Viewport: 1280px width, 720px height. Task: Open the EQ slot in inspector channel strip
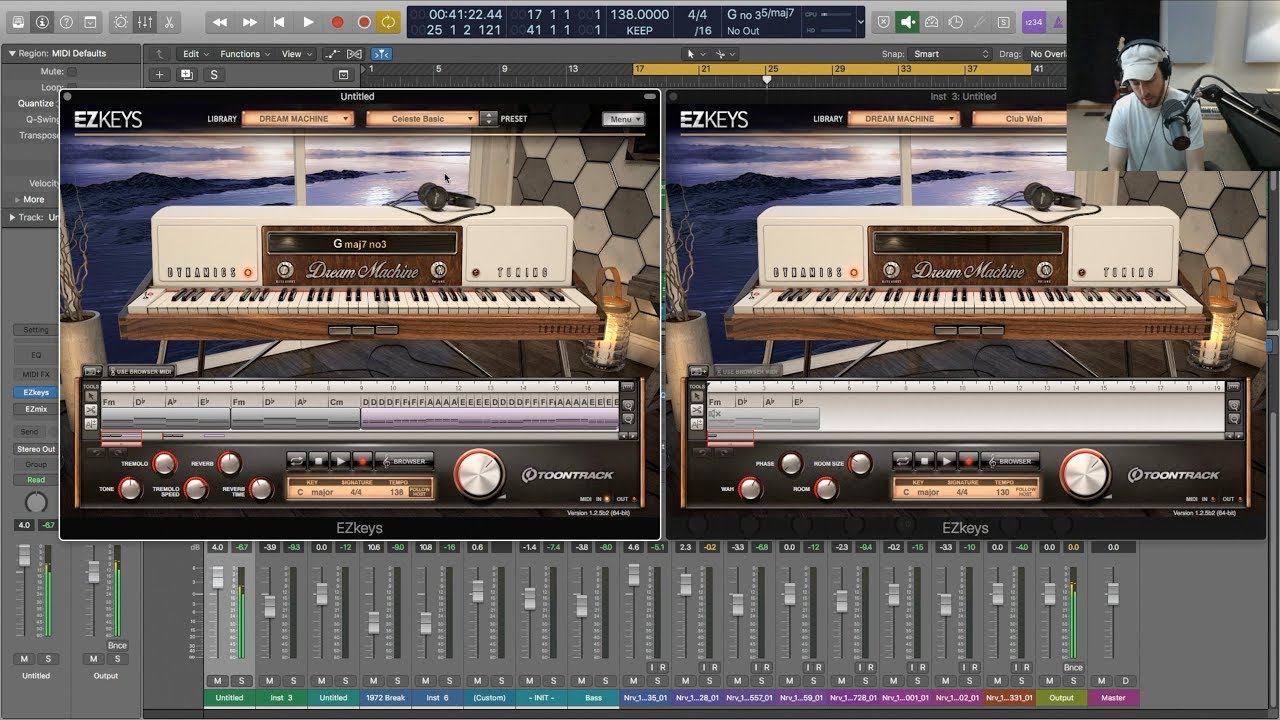[36, 355]
